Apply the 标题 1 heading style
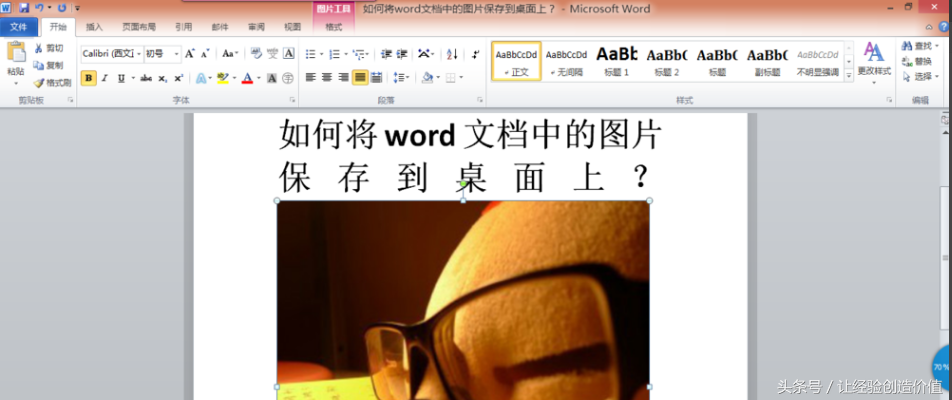The width and height of the screenshot is (952, 400). (x=617, y=61)
